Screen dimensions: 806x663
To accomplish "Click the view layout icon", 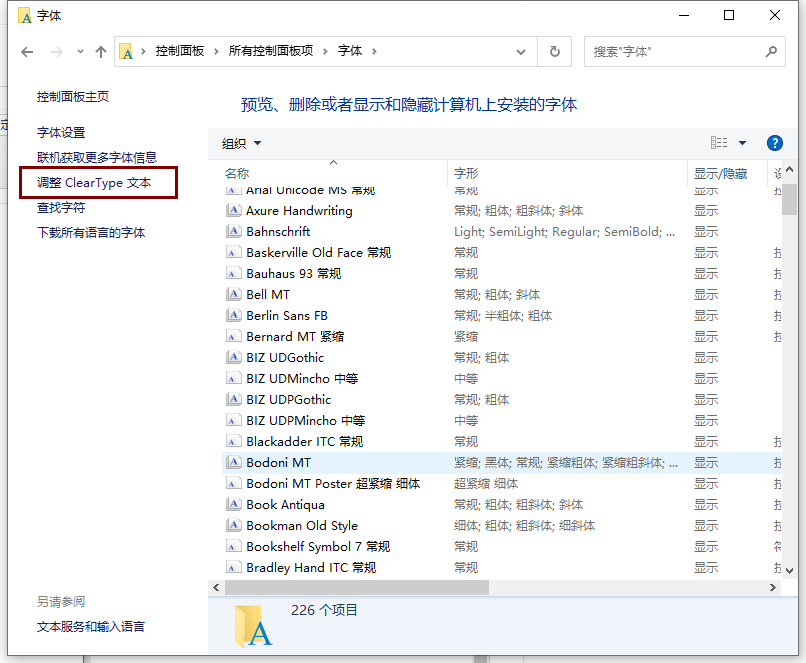I will point(719,143).
